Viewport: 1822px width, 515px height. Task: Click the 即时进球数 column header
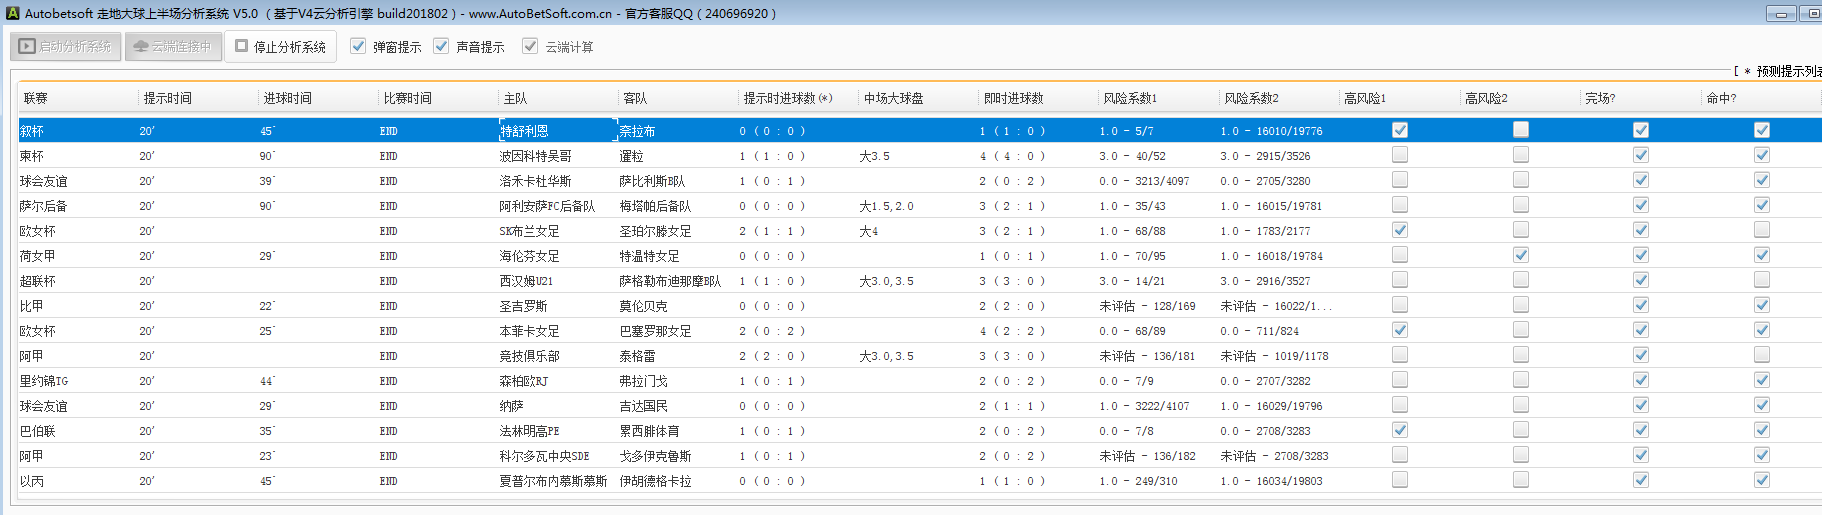click(x=1013, y=98)
